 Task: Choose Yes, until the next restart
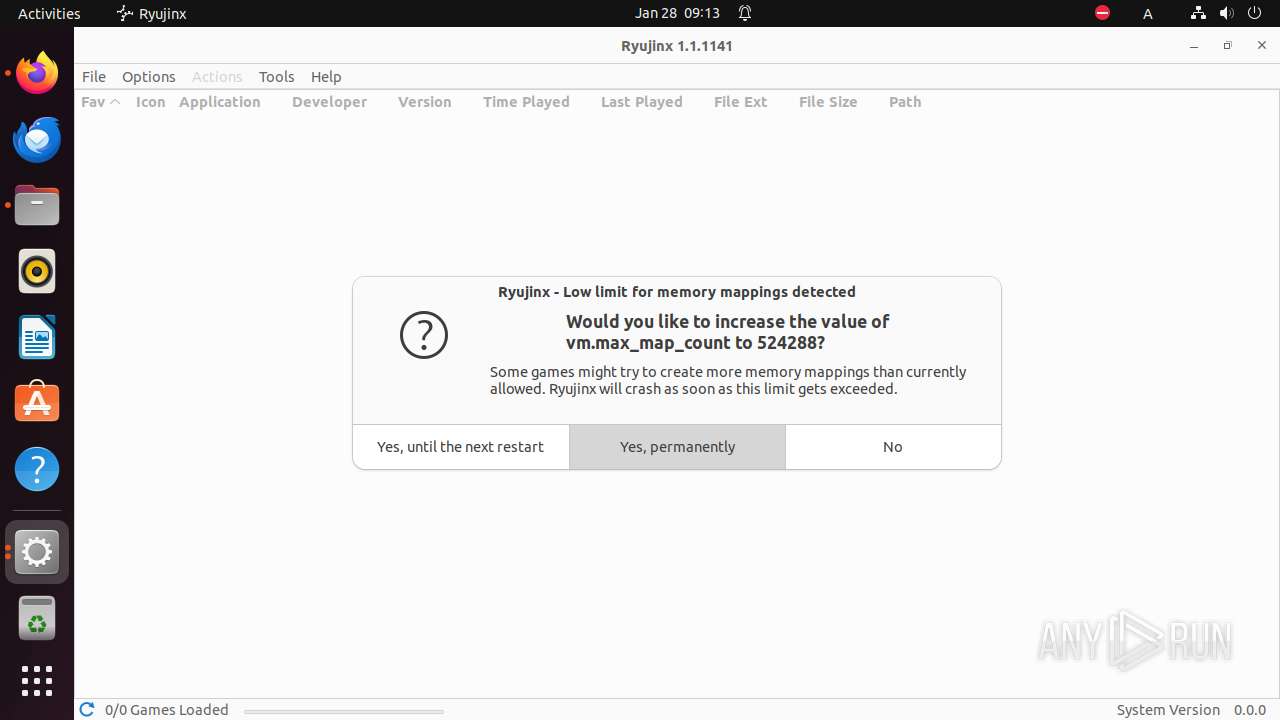coord(461,447)
